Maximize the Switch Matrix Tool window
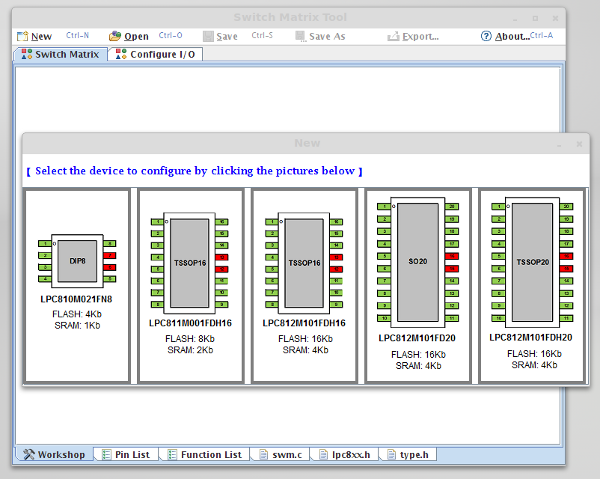The height and width of the screenshot is (479, 600). 535,18
